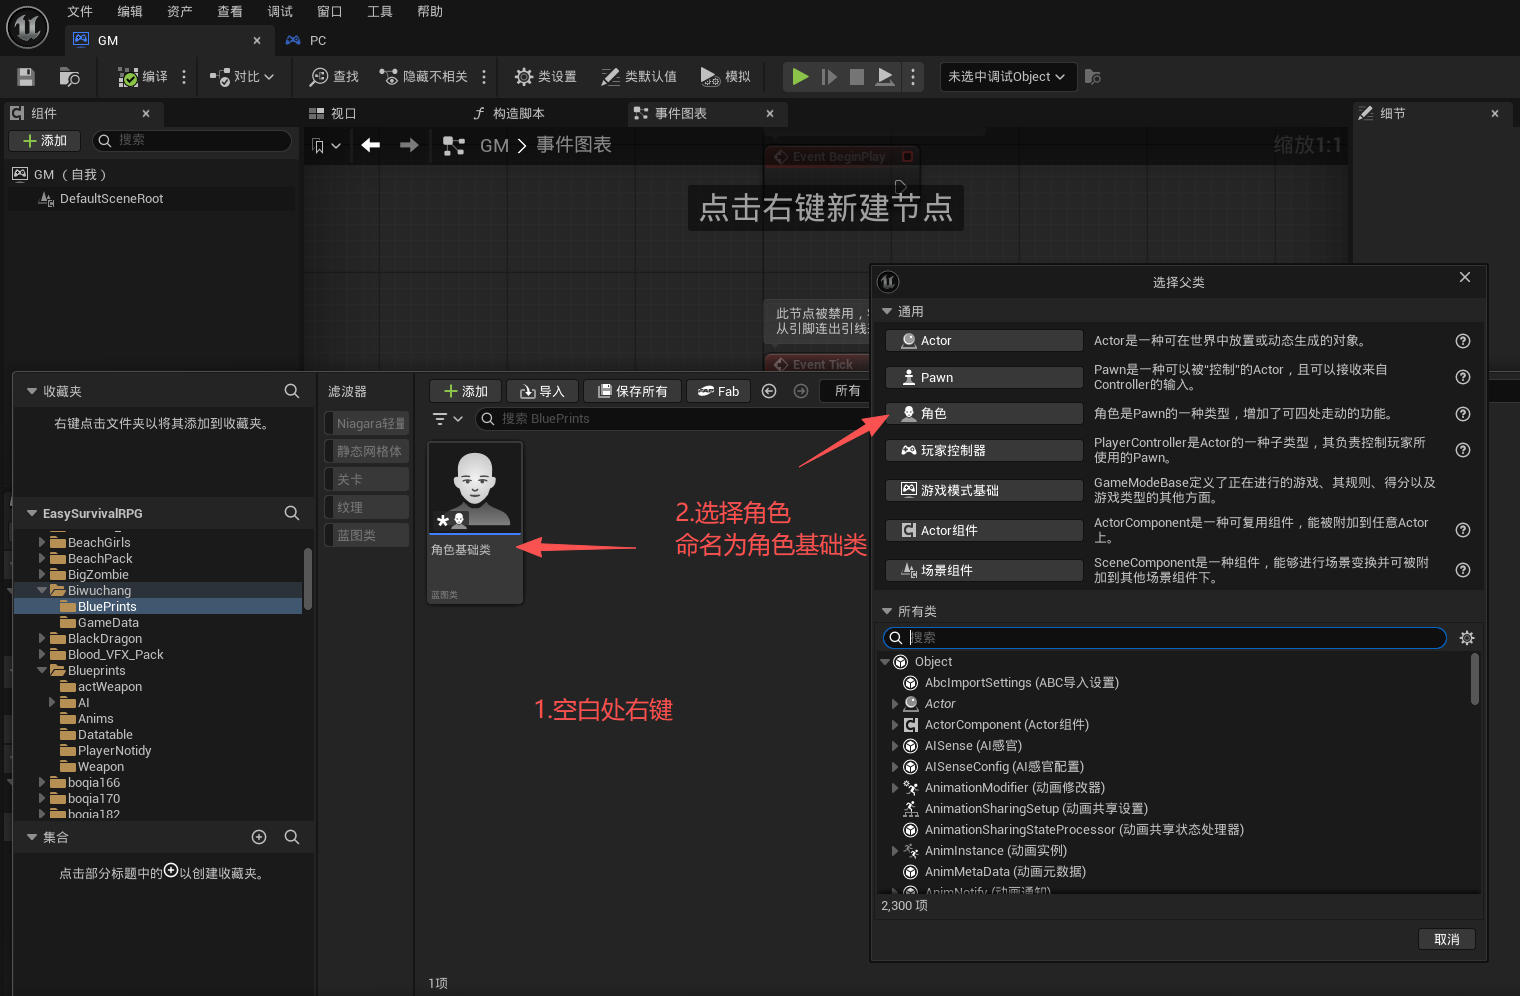Start 模拟 simulation

[725, 77]
